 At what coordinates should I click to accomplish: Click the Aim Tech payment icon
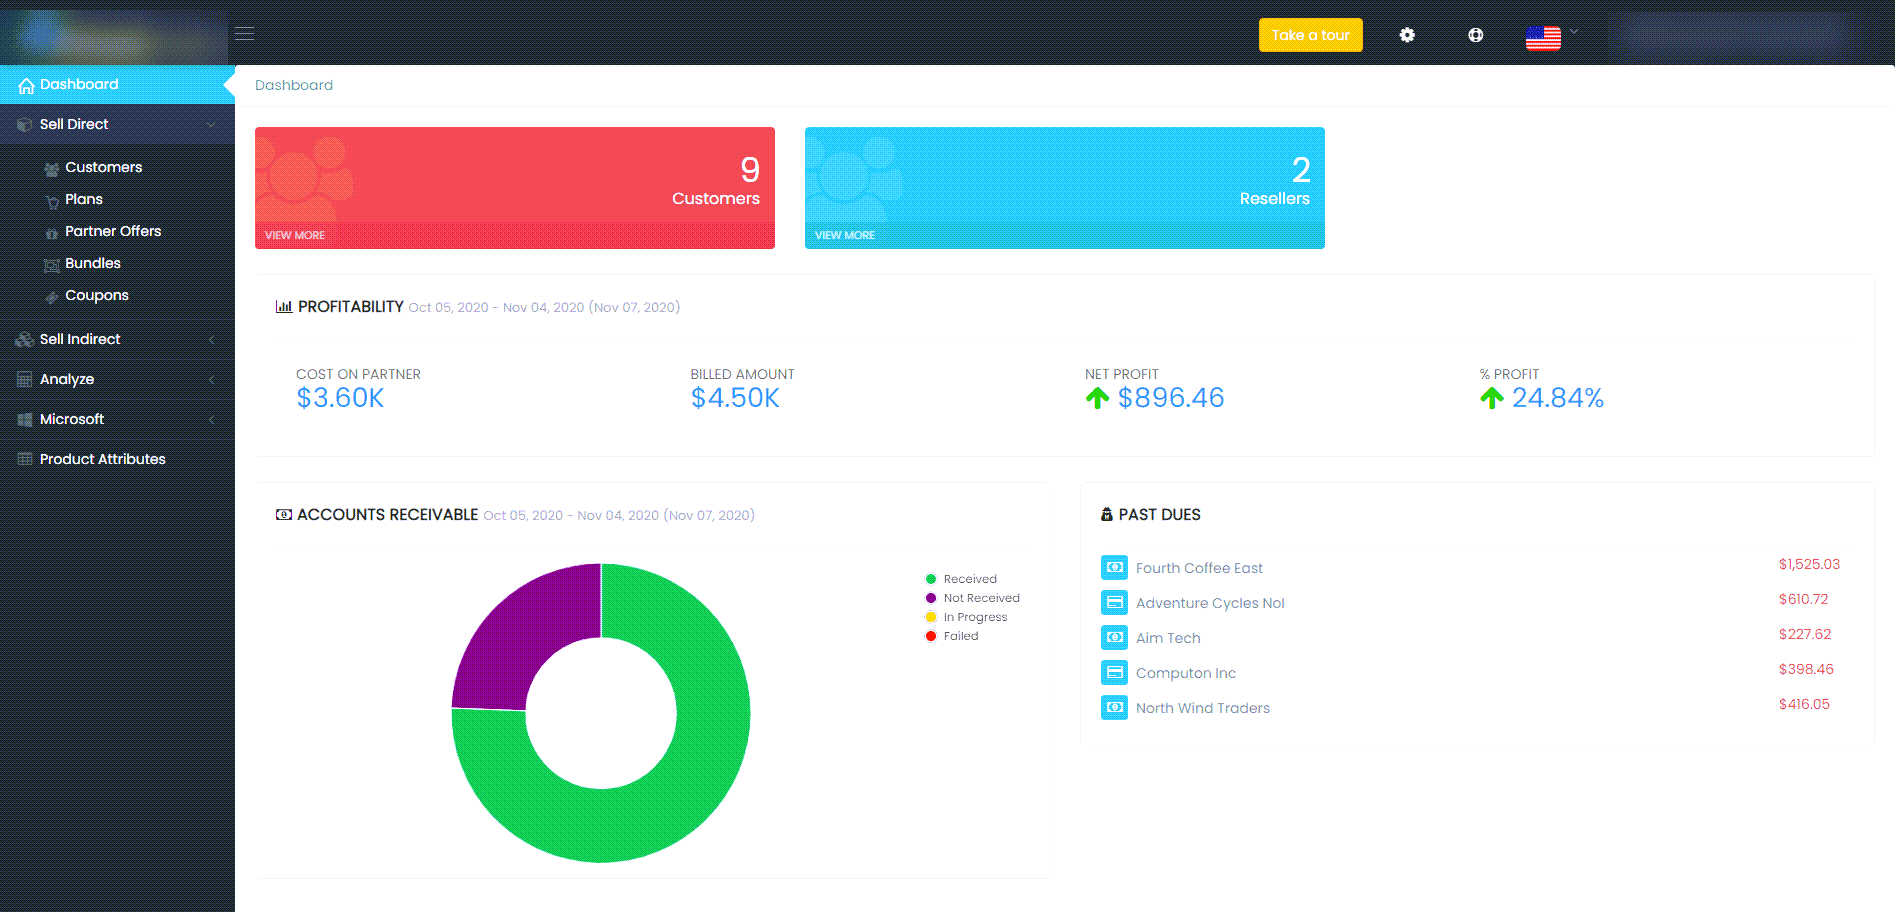pyautogui.click(x=1114, y=638)
